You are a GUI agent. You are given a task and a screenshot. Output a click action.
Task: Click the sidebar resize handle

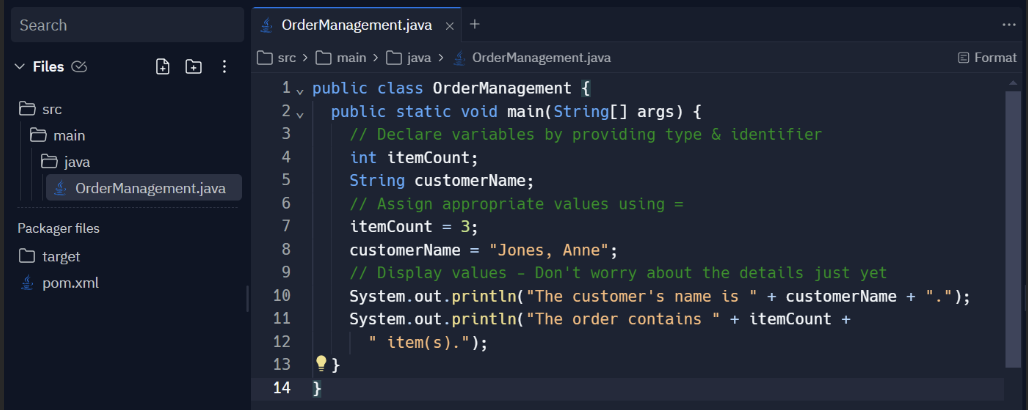tap(248, 298)
